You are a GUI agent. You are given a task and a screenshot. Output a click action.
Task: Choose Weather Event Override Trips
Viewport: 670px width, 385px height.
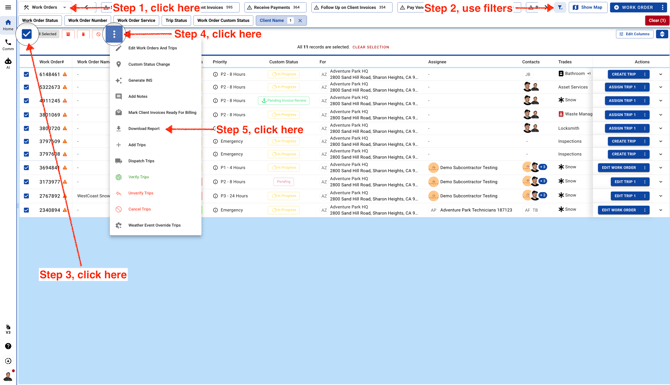point(156,225)
